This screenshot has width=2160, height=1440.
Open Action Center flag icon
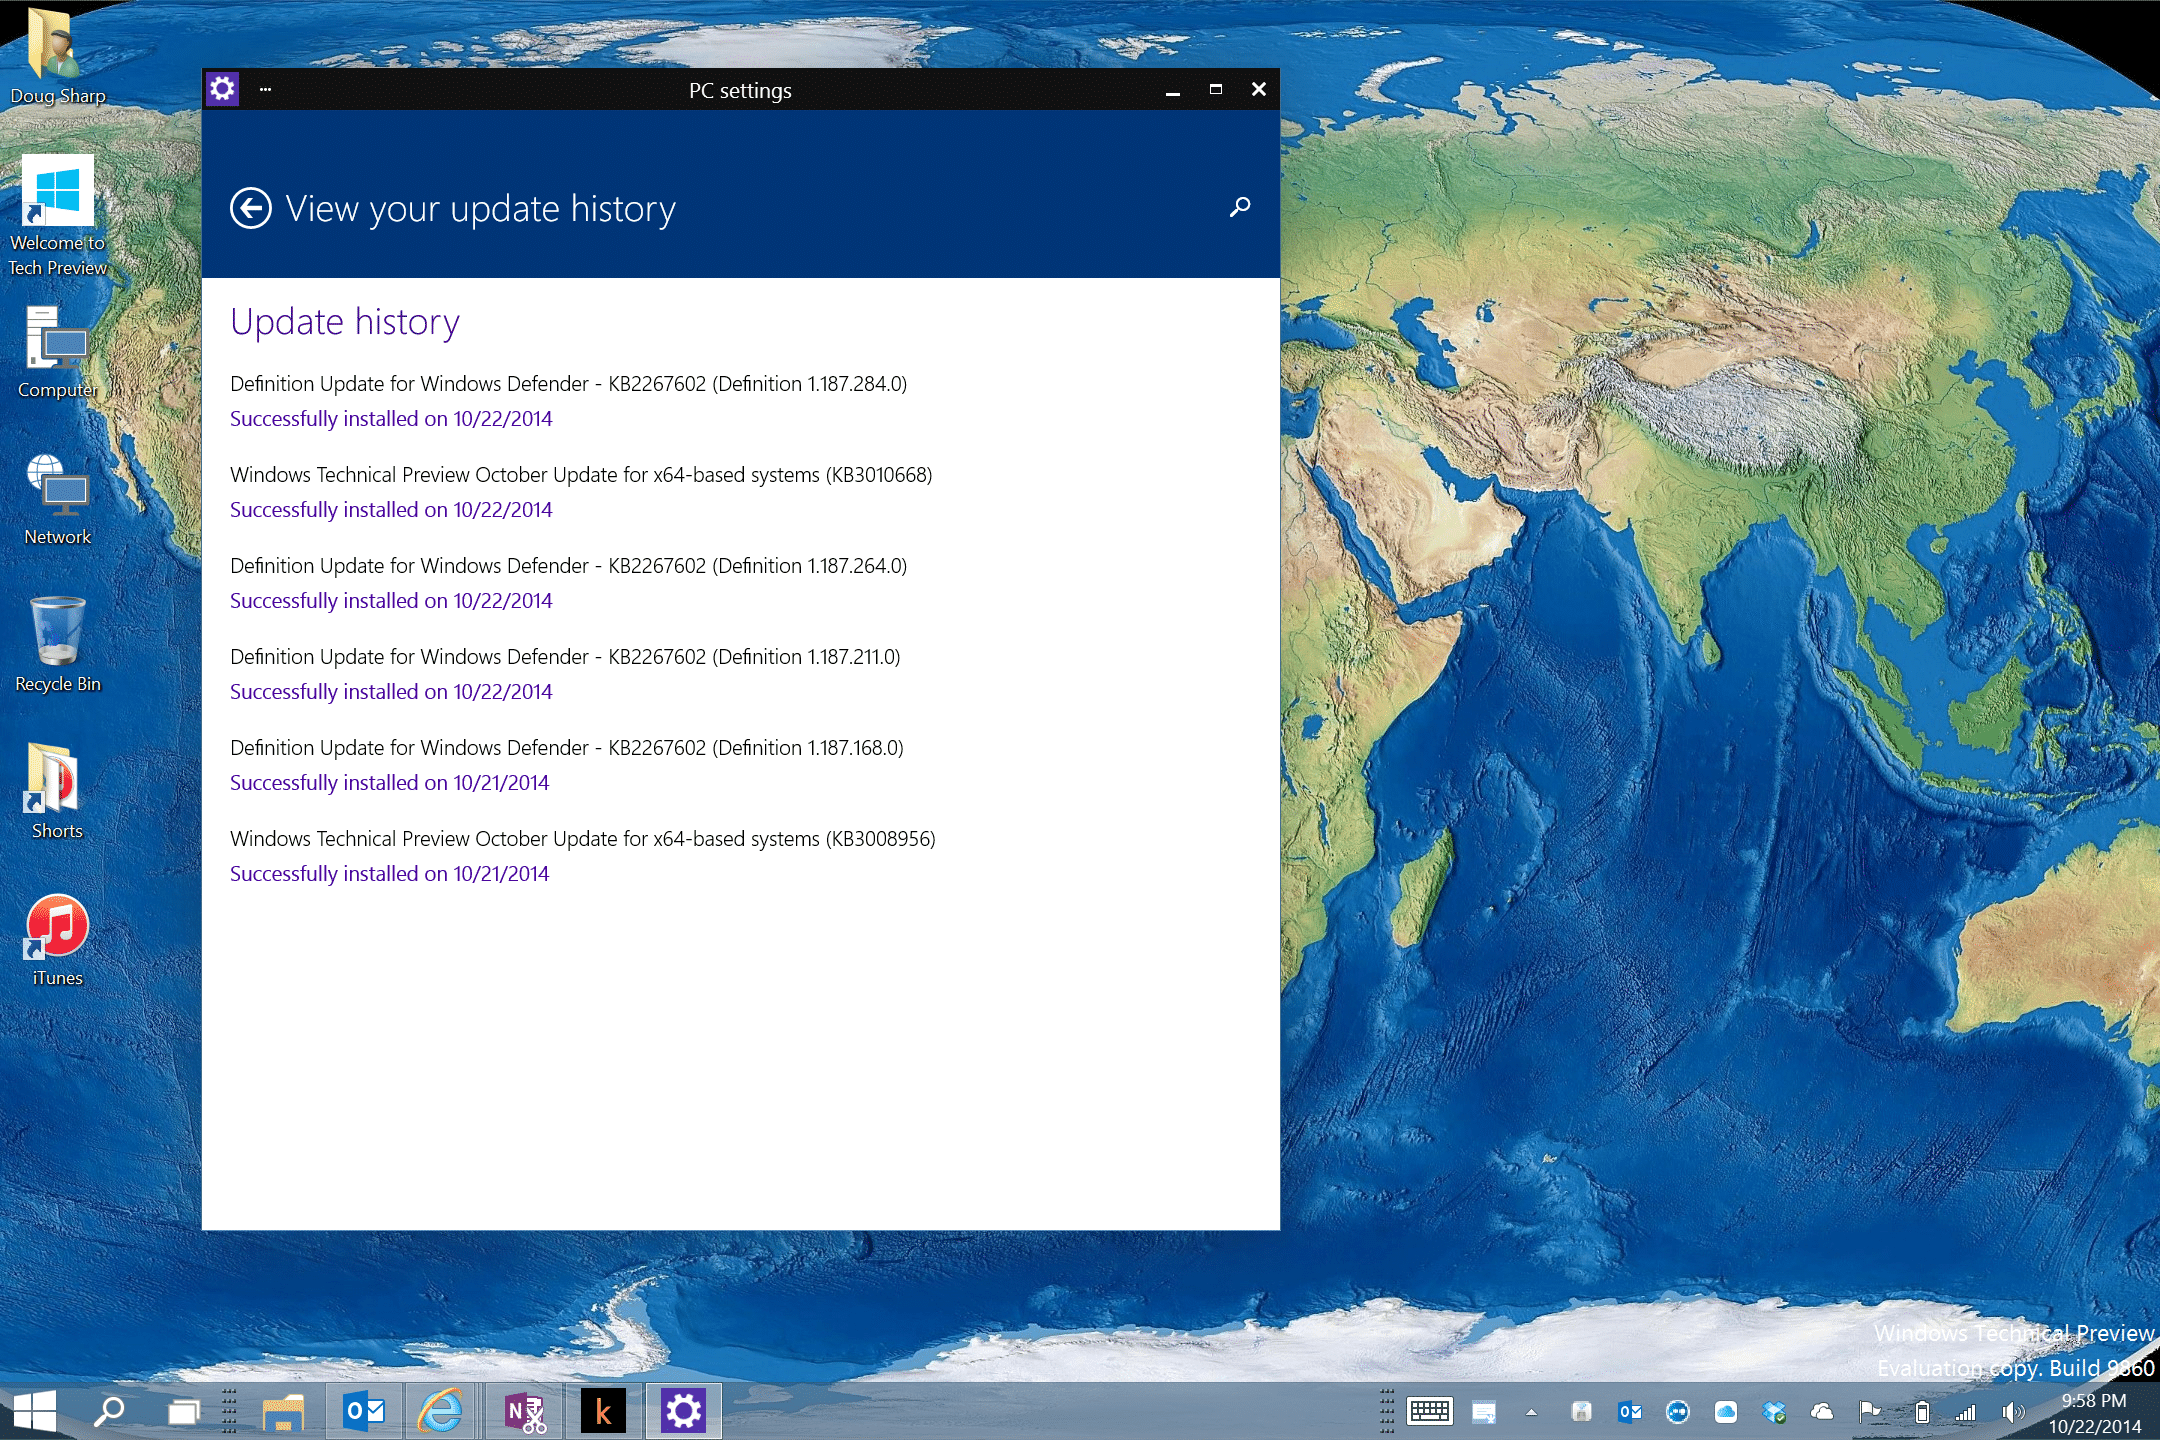point(1870,1412)
